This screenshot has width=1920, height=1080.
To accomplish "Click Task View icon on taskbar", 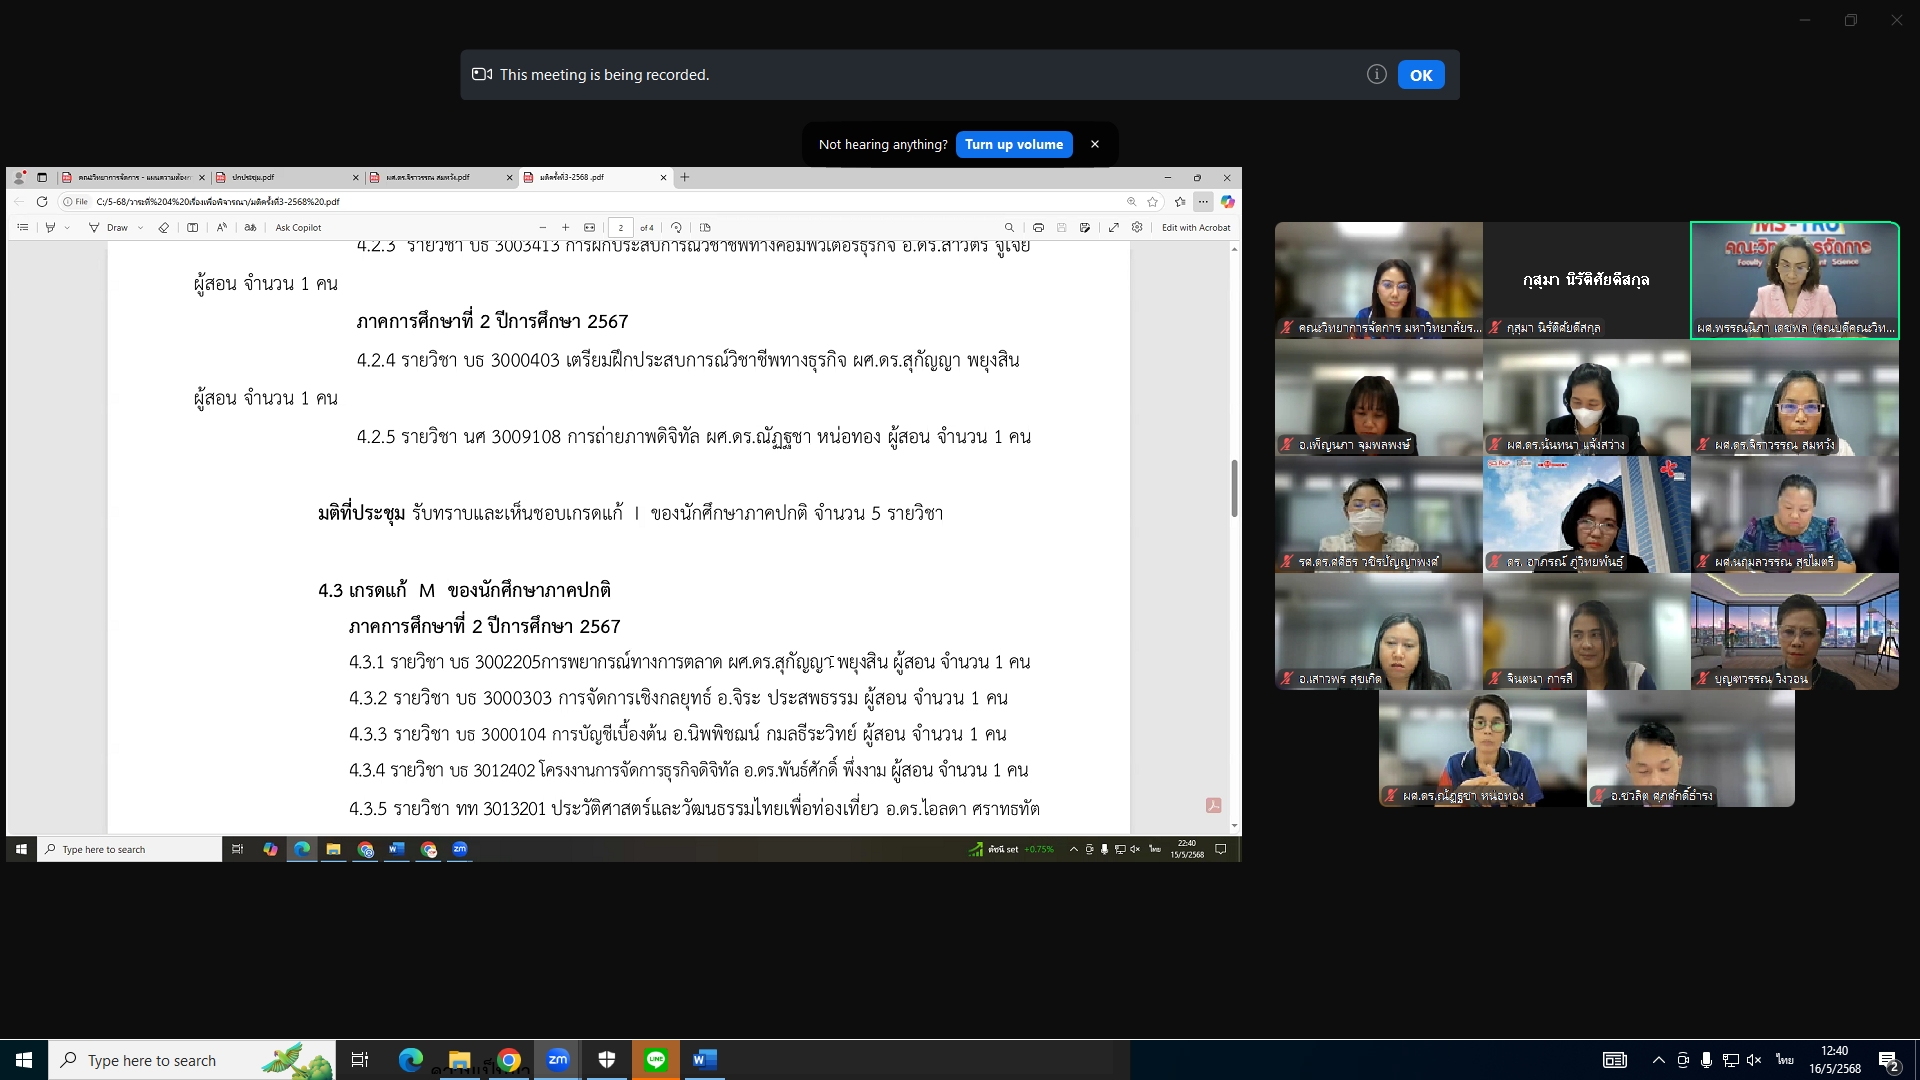I will coord(360,1060).
